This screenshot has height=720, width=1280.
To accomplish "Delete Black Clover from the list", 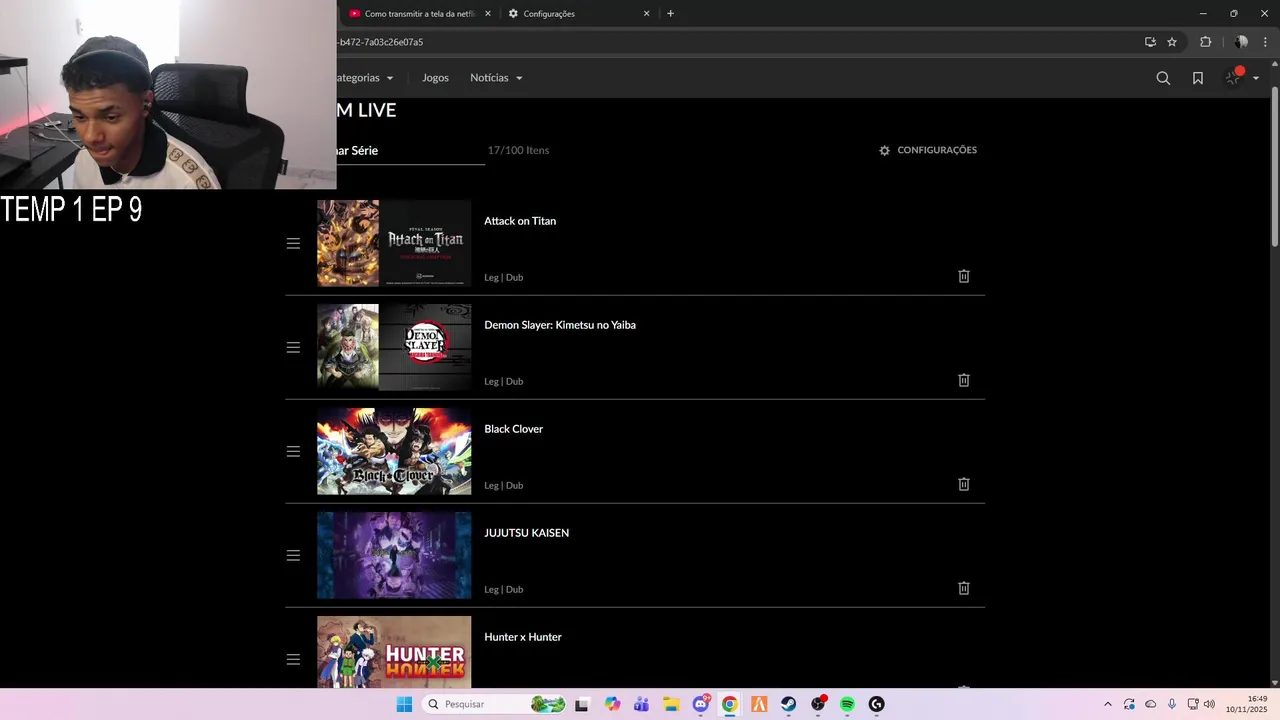I will [x=964, y=484].
